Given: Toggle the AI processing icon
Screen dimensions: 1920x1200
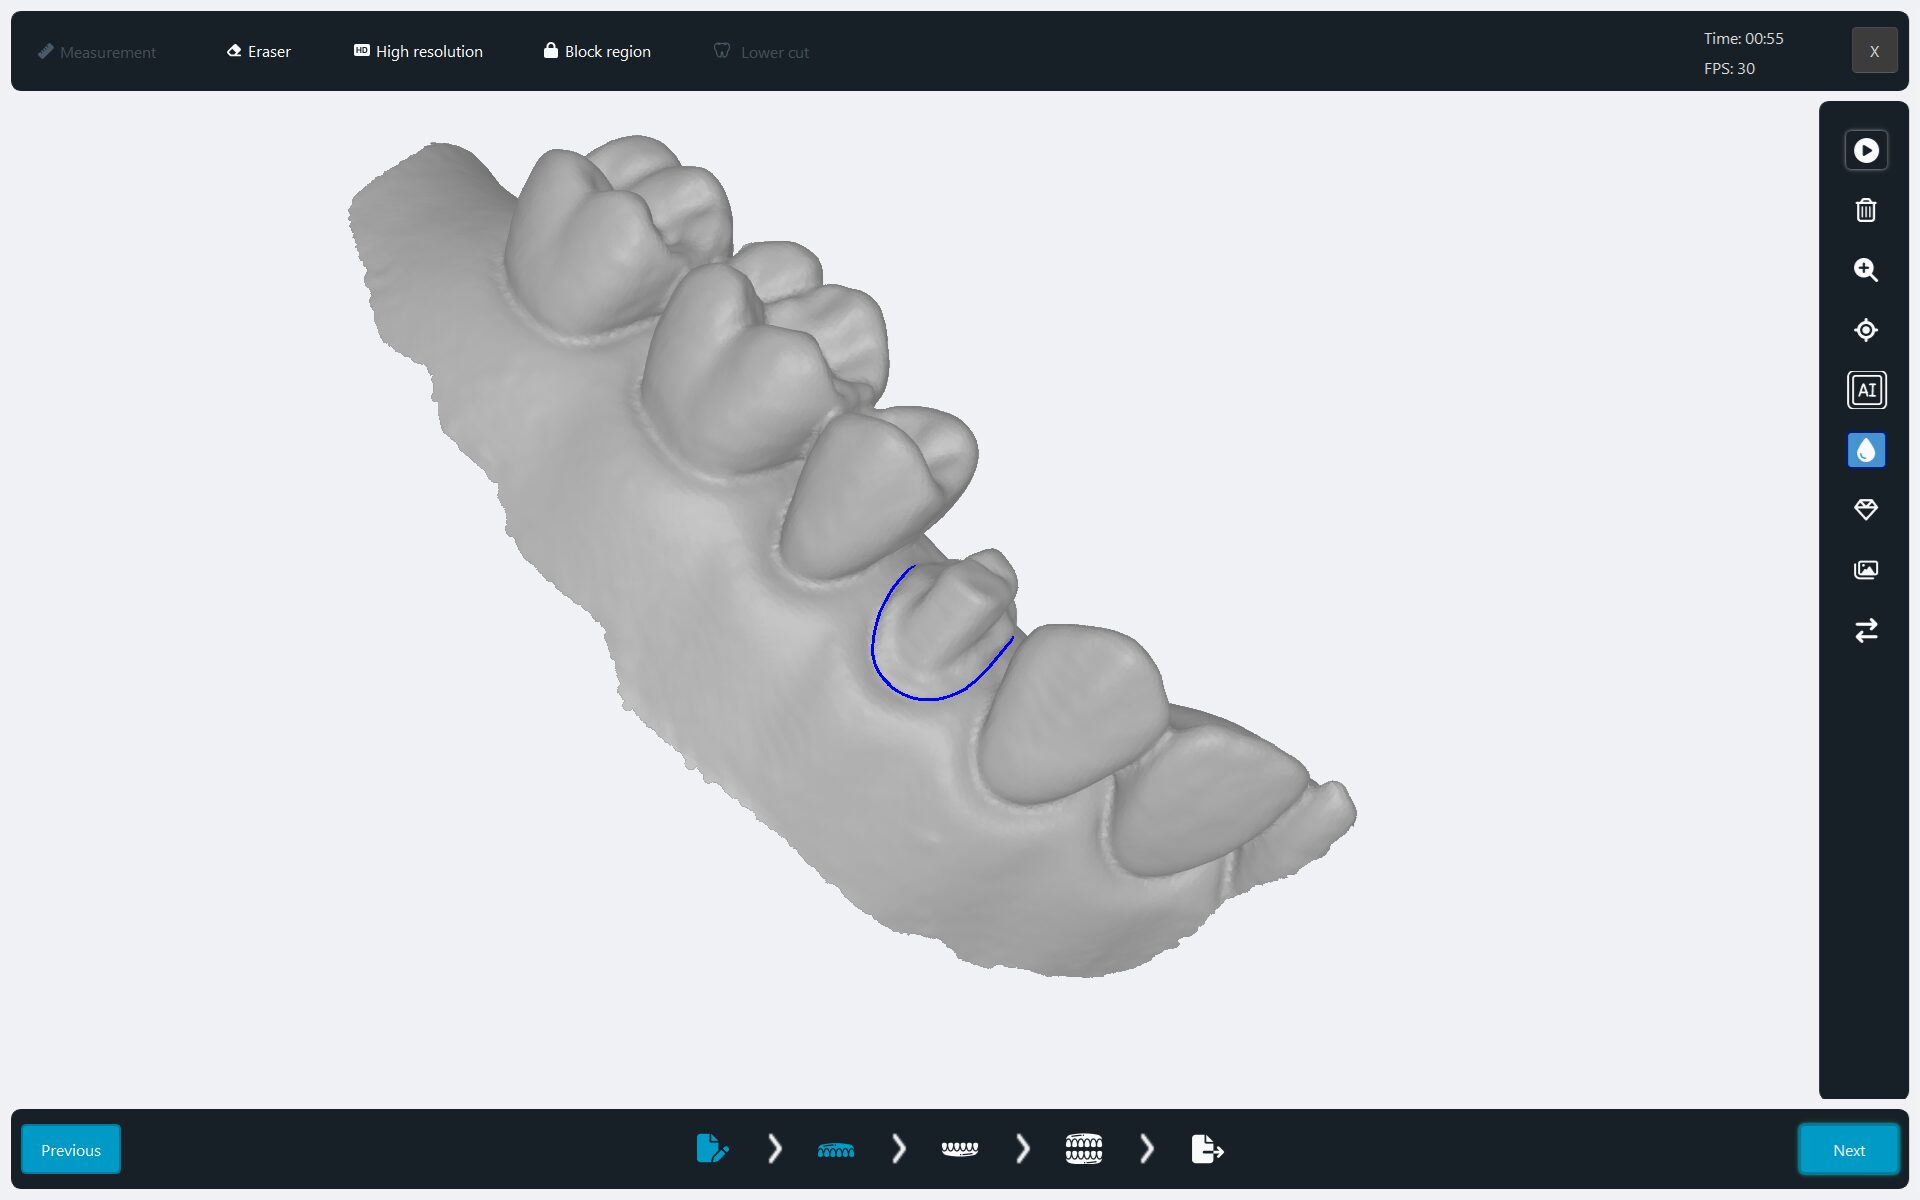Looking at the screenshot, I should [x=1865, y=390].
